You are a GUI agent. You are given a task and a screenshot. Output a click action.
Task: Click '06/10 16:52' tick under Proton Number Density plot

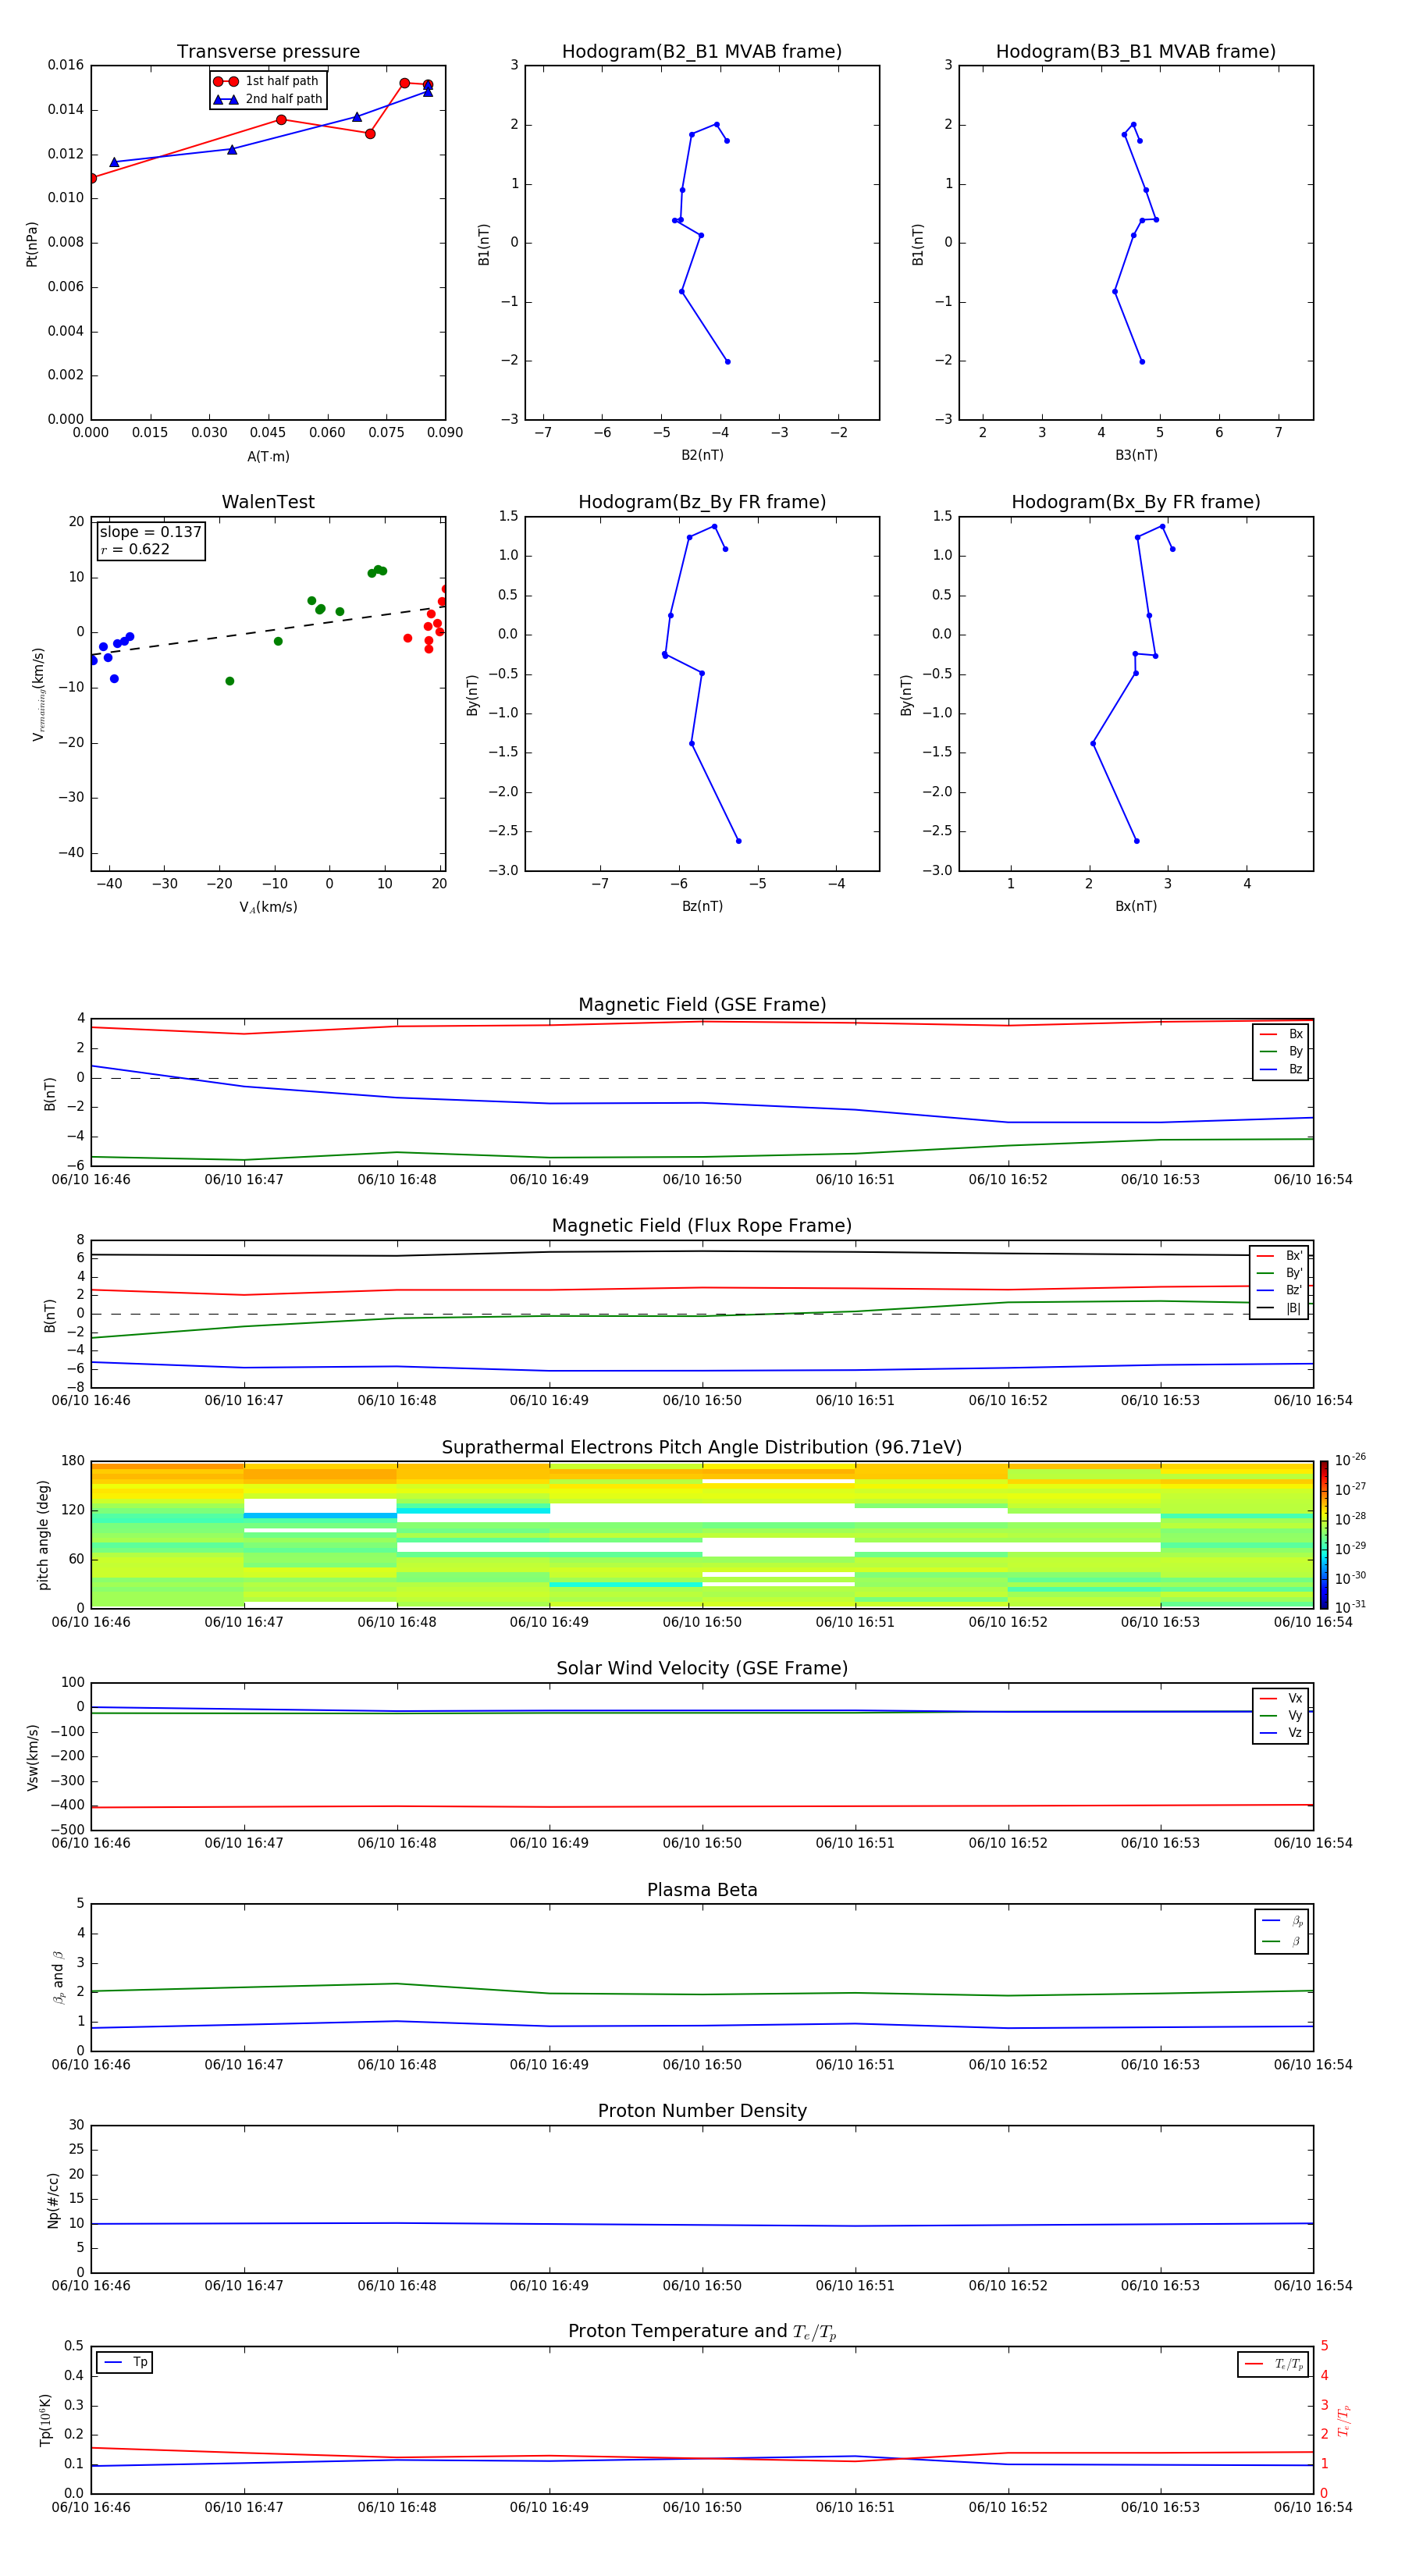pos(1008,2286)
